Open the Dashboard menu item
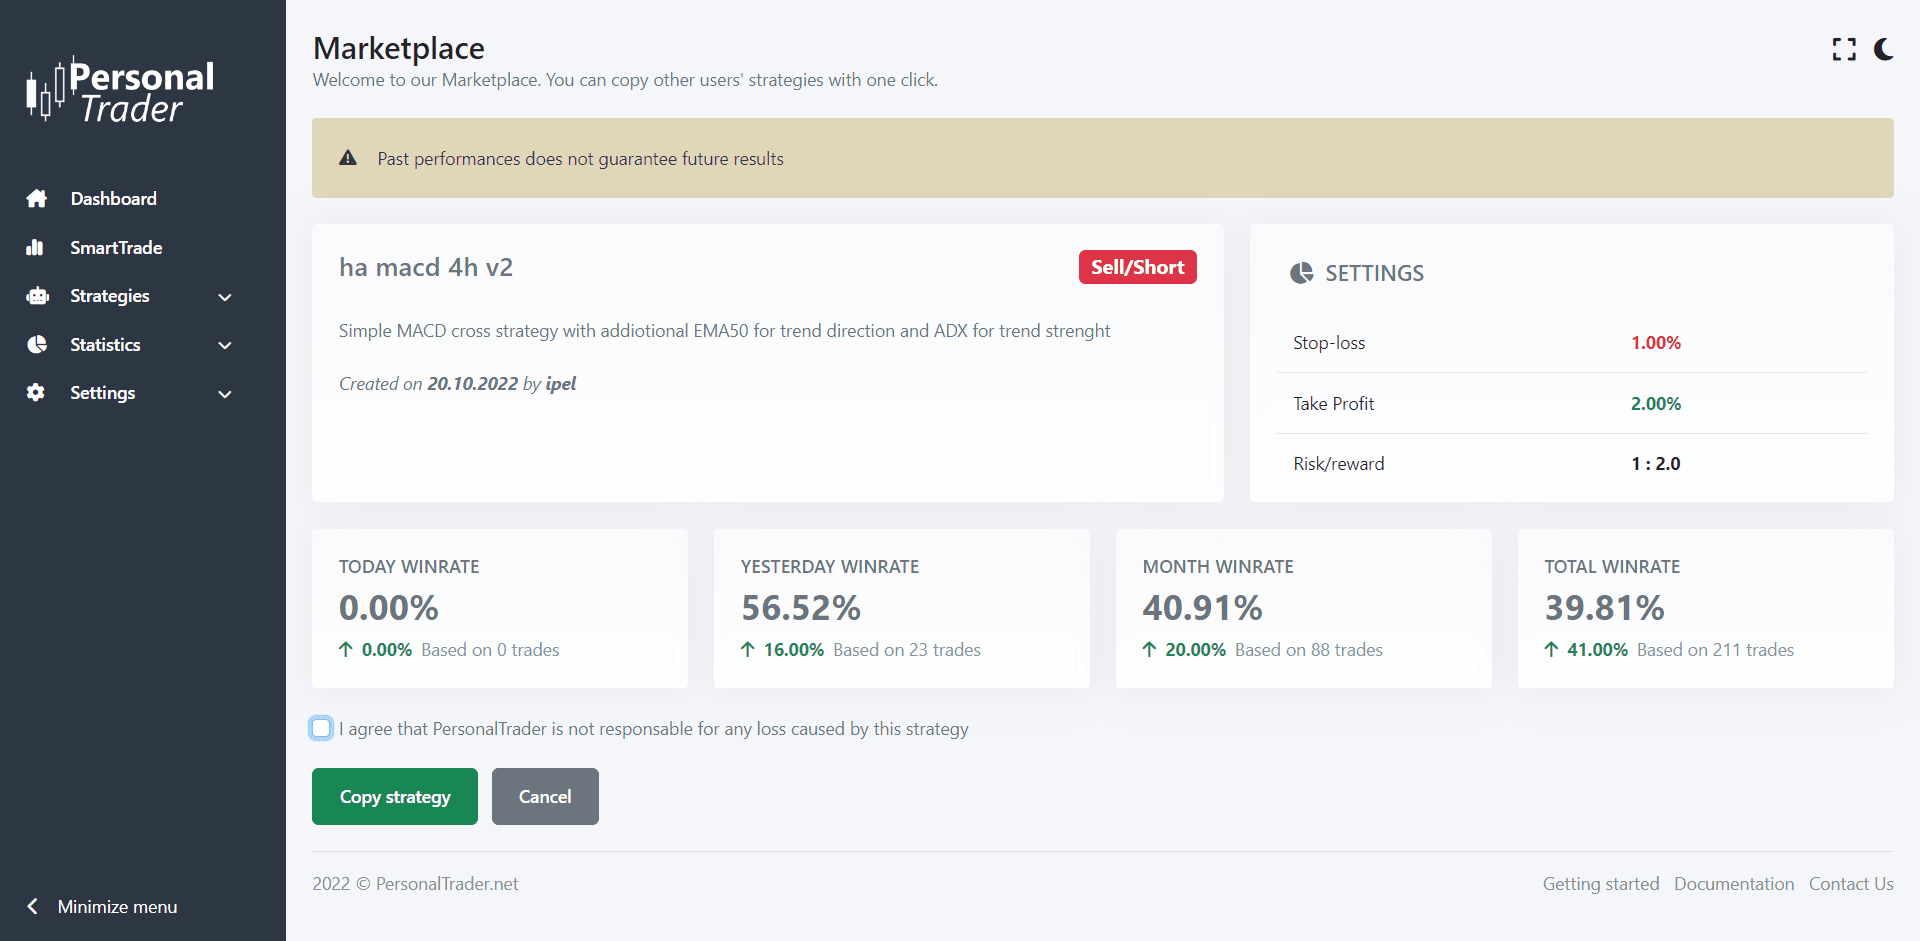Screen dimensions: 1920x941 (113, 199)
